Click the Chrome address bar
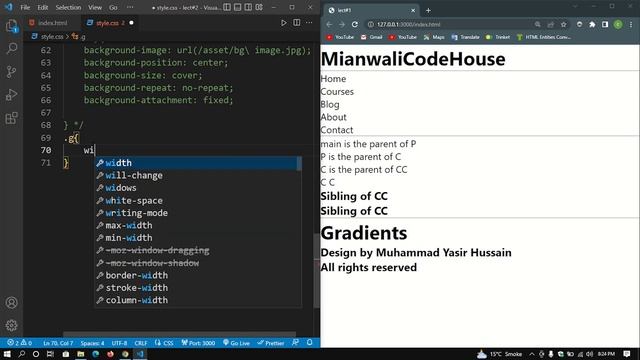Screen dimensions: 640x360 point(449,24)
